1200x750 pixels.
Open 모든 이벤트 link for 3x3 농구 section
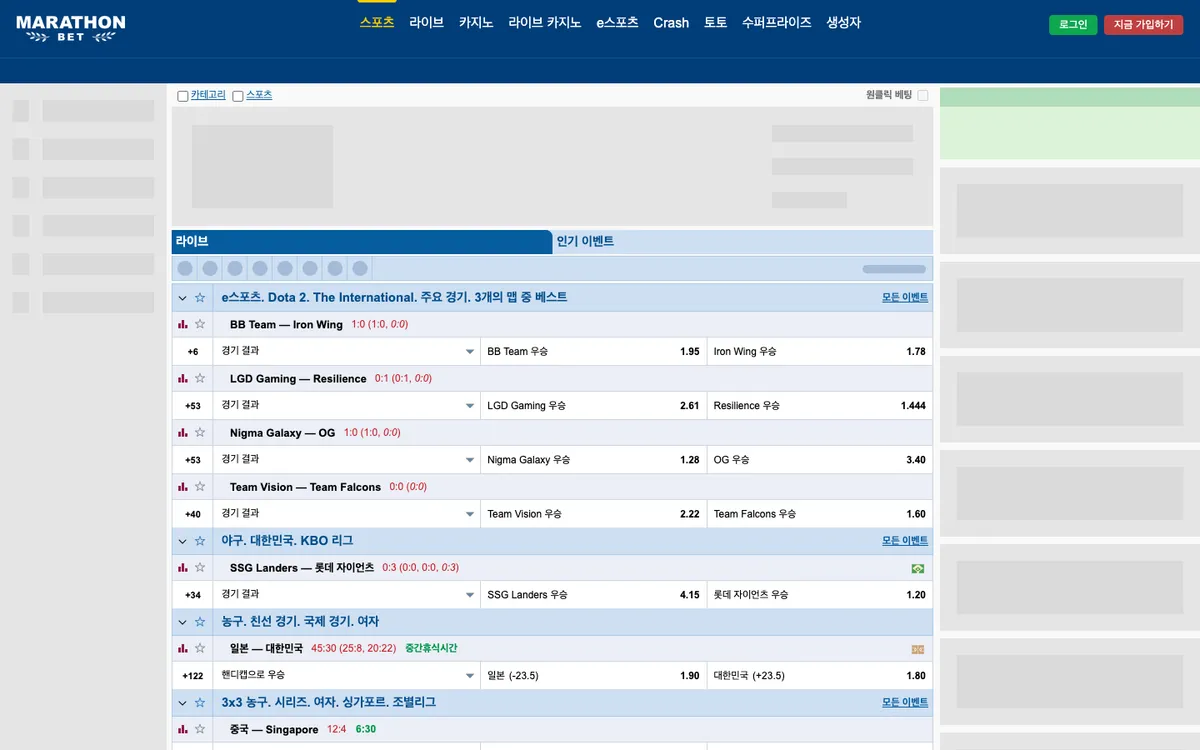click(905, 703)
